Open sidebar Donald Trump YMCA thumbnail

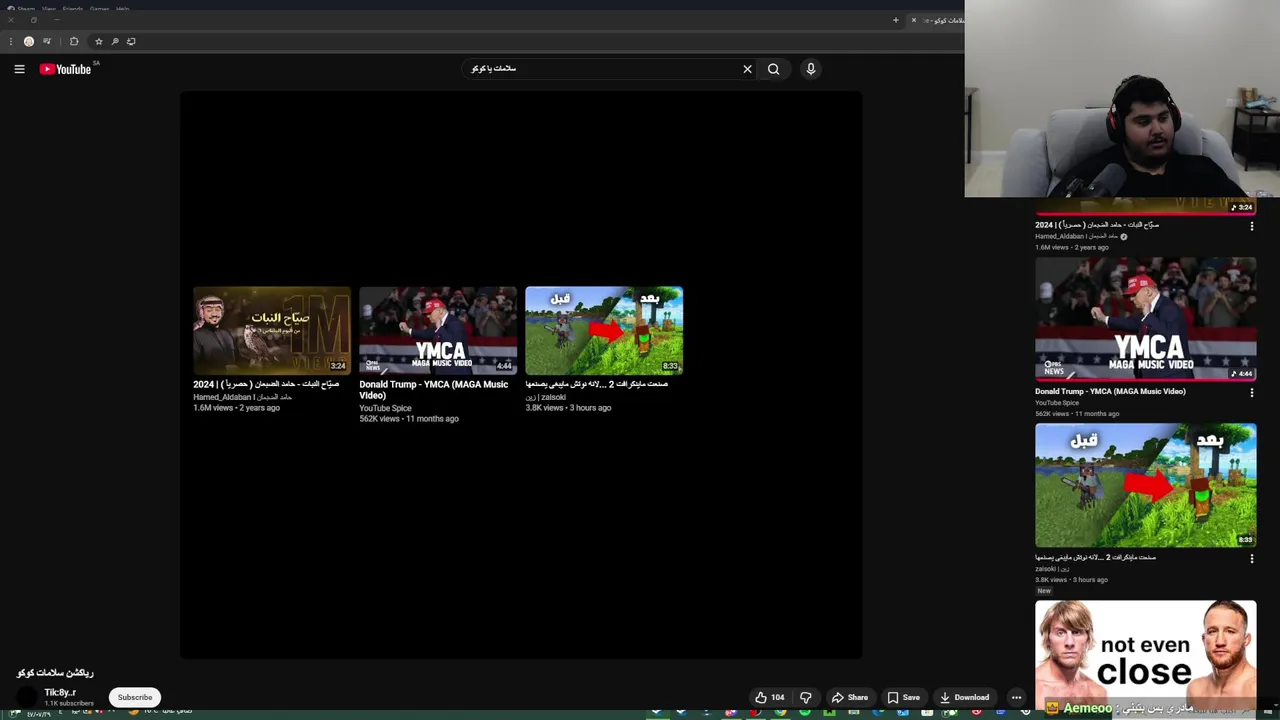pyautogui.click(x=1145, y=318)
